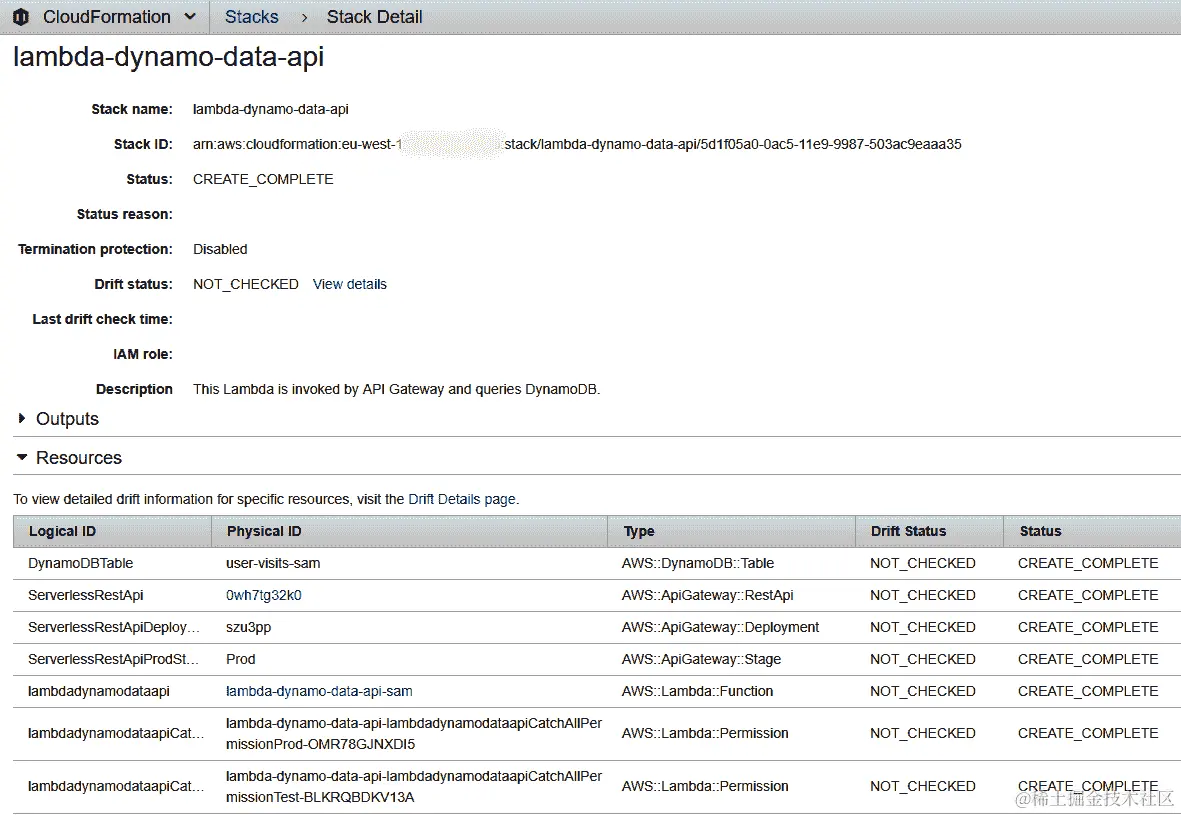Viewport: 1181px width, 815px height.
Task: Click the AWS::DynamoDB::Table type cell
Action: click(697, 563)
